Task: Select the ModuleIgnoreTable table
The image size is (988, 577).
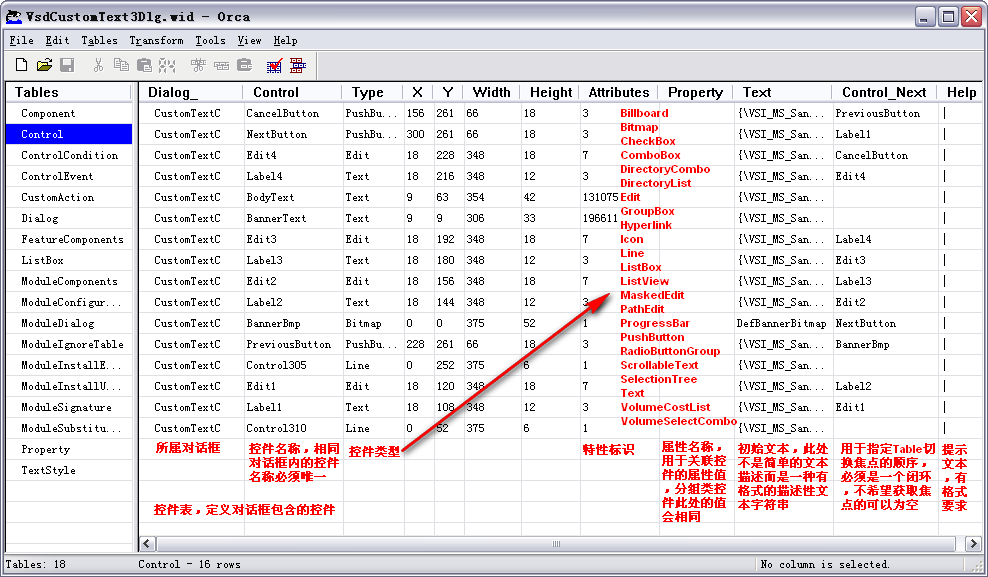Action: click(x=72, y=344)
